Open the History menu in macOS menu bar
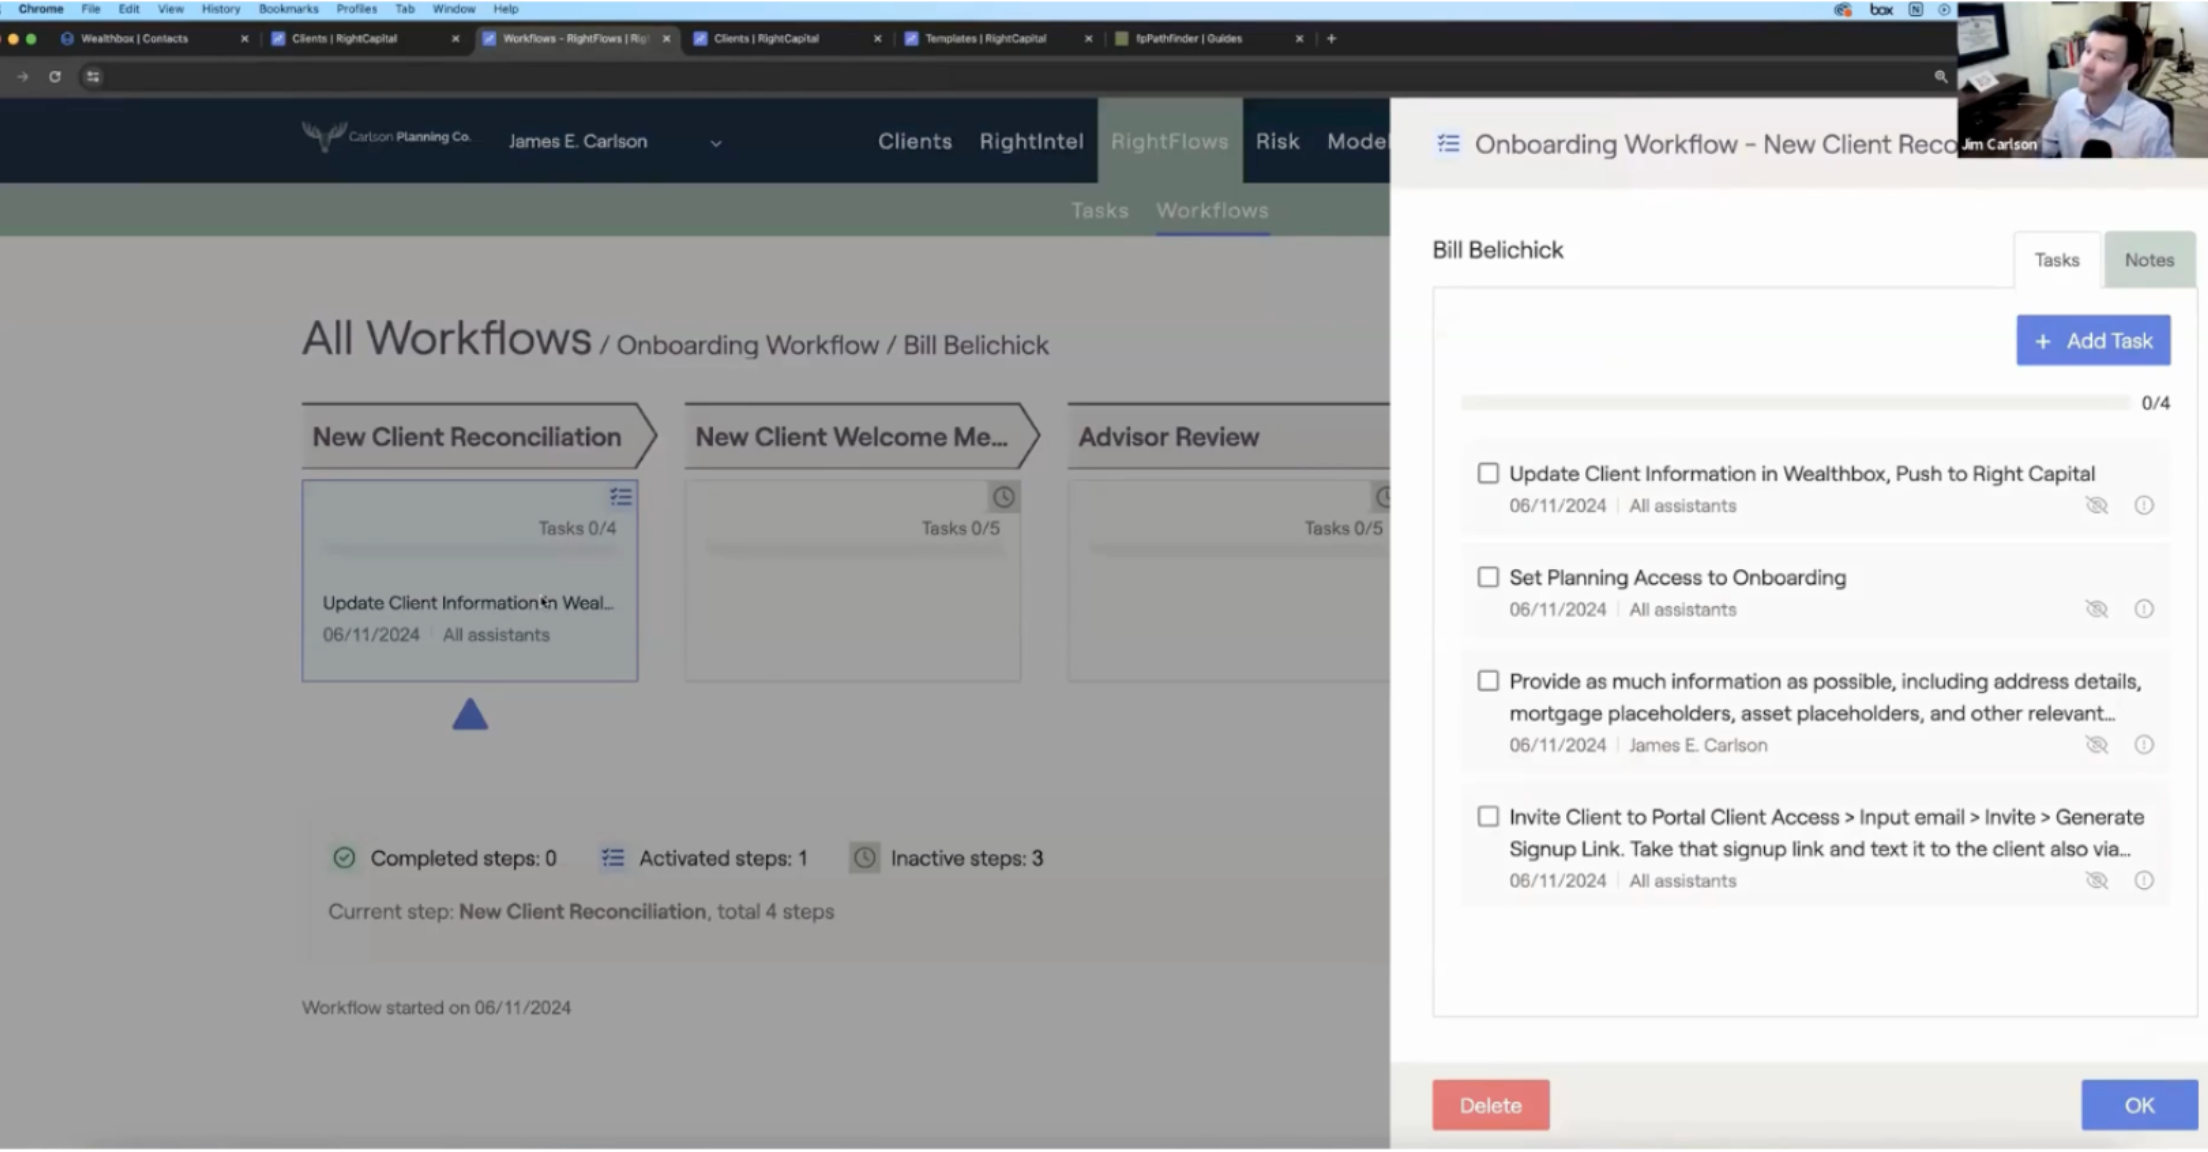The image size is (2208, 1152). 221,9
